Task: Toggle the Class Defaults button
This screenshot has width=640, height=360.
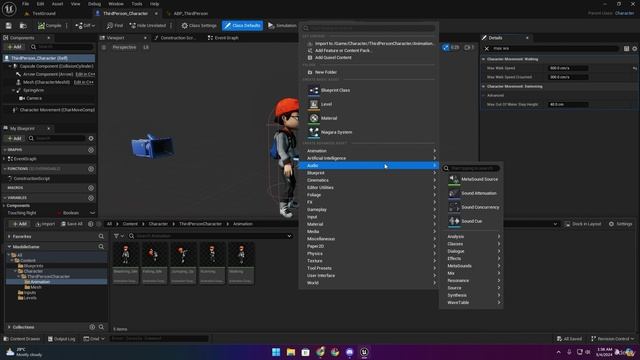Action: (242, 26)
